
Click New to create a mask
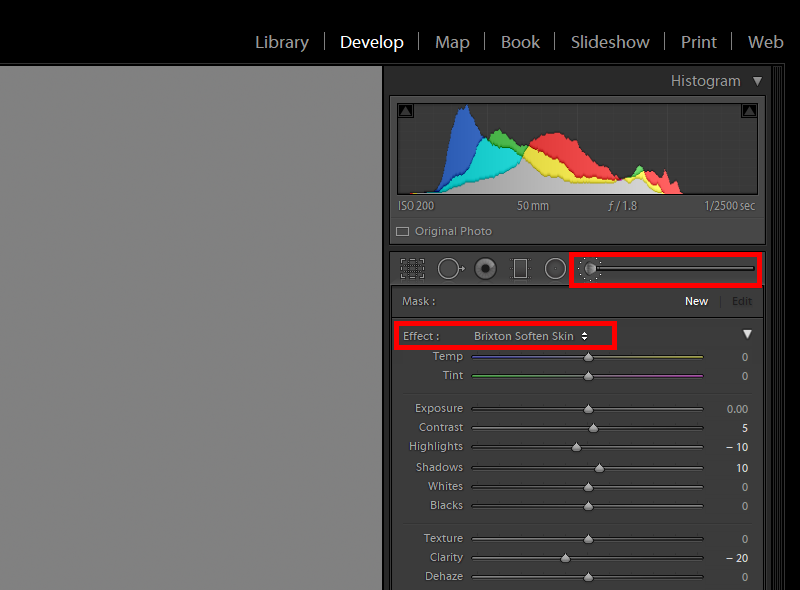(696, 301)
